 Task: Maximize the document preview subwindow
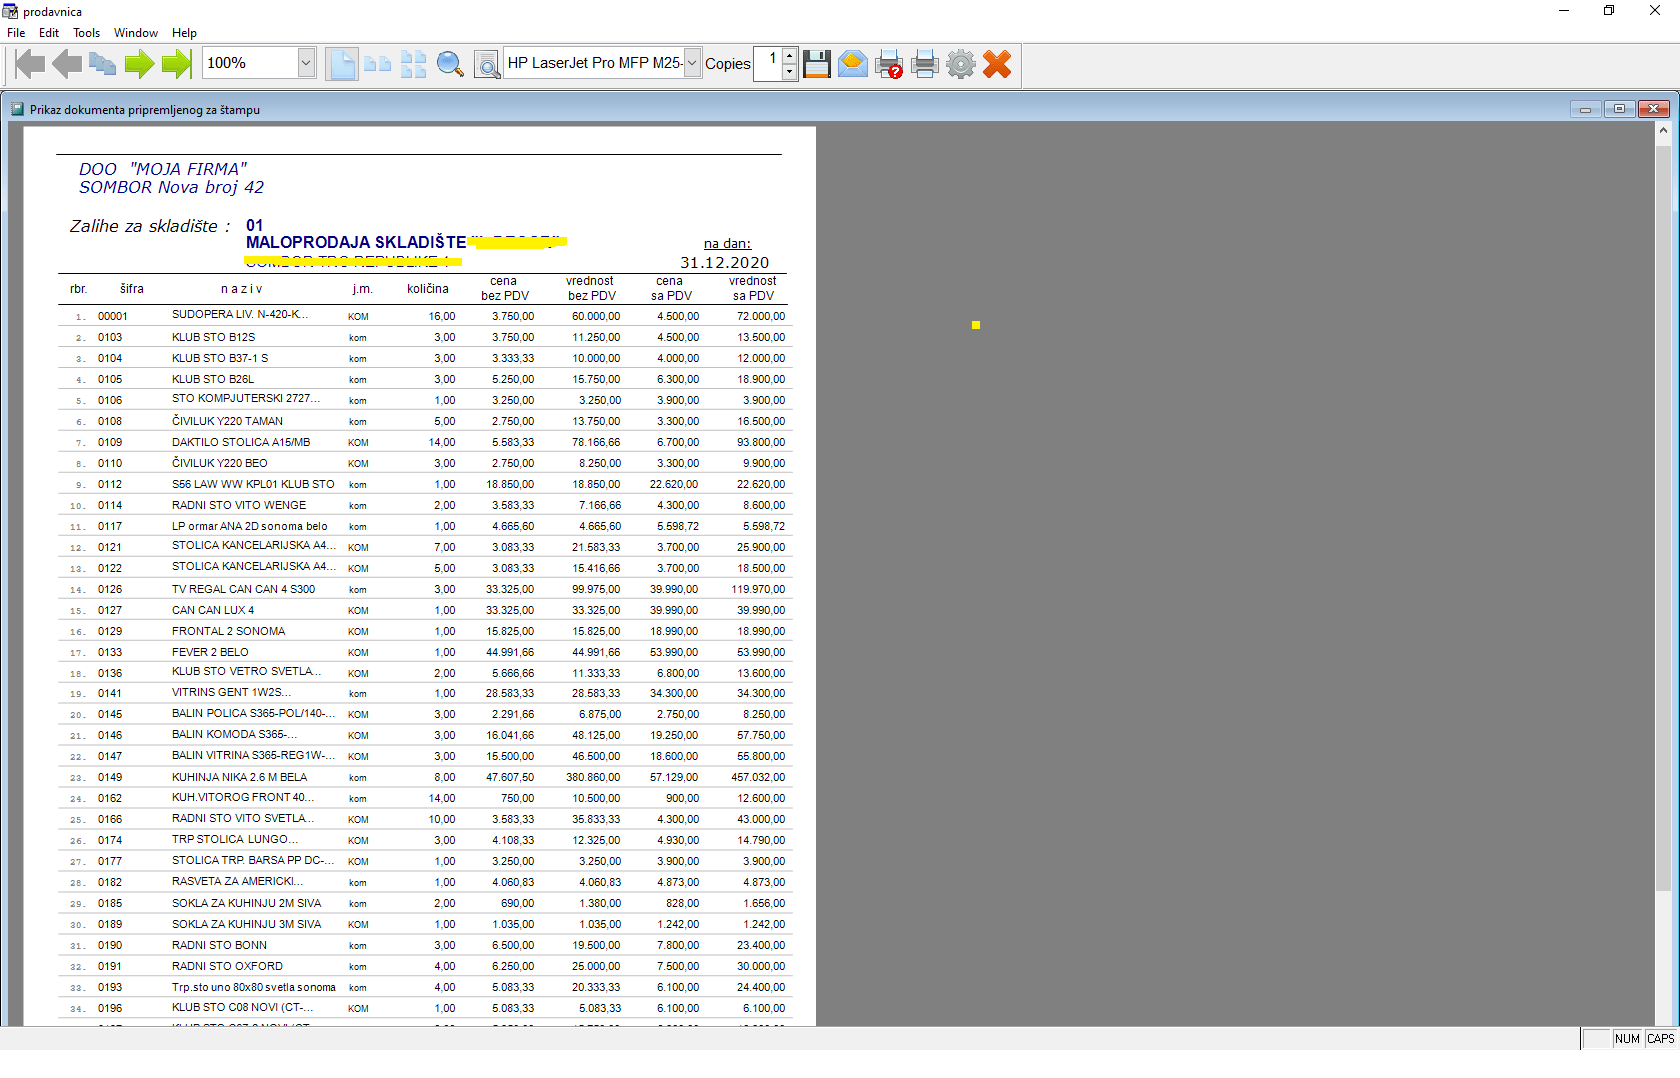tap(1619, 109)
